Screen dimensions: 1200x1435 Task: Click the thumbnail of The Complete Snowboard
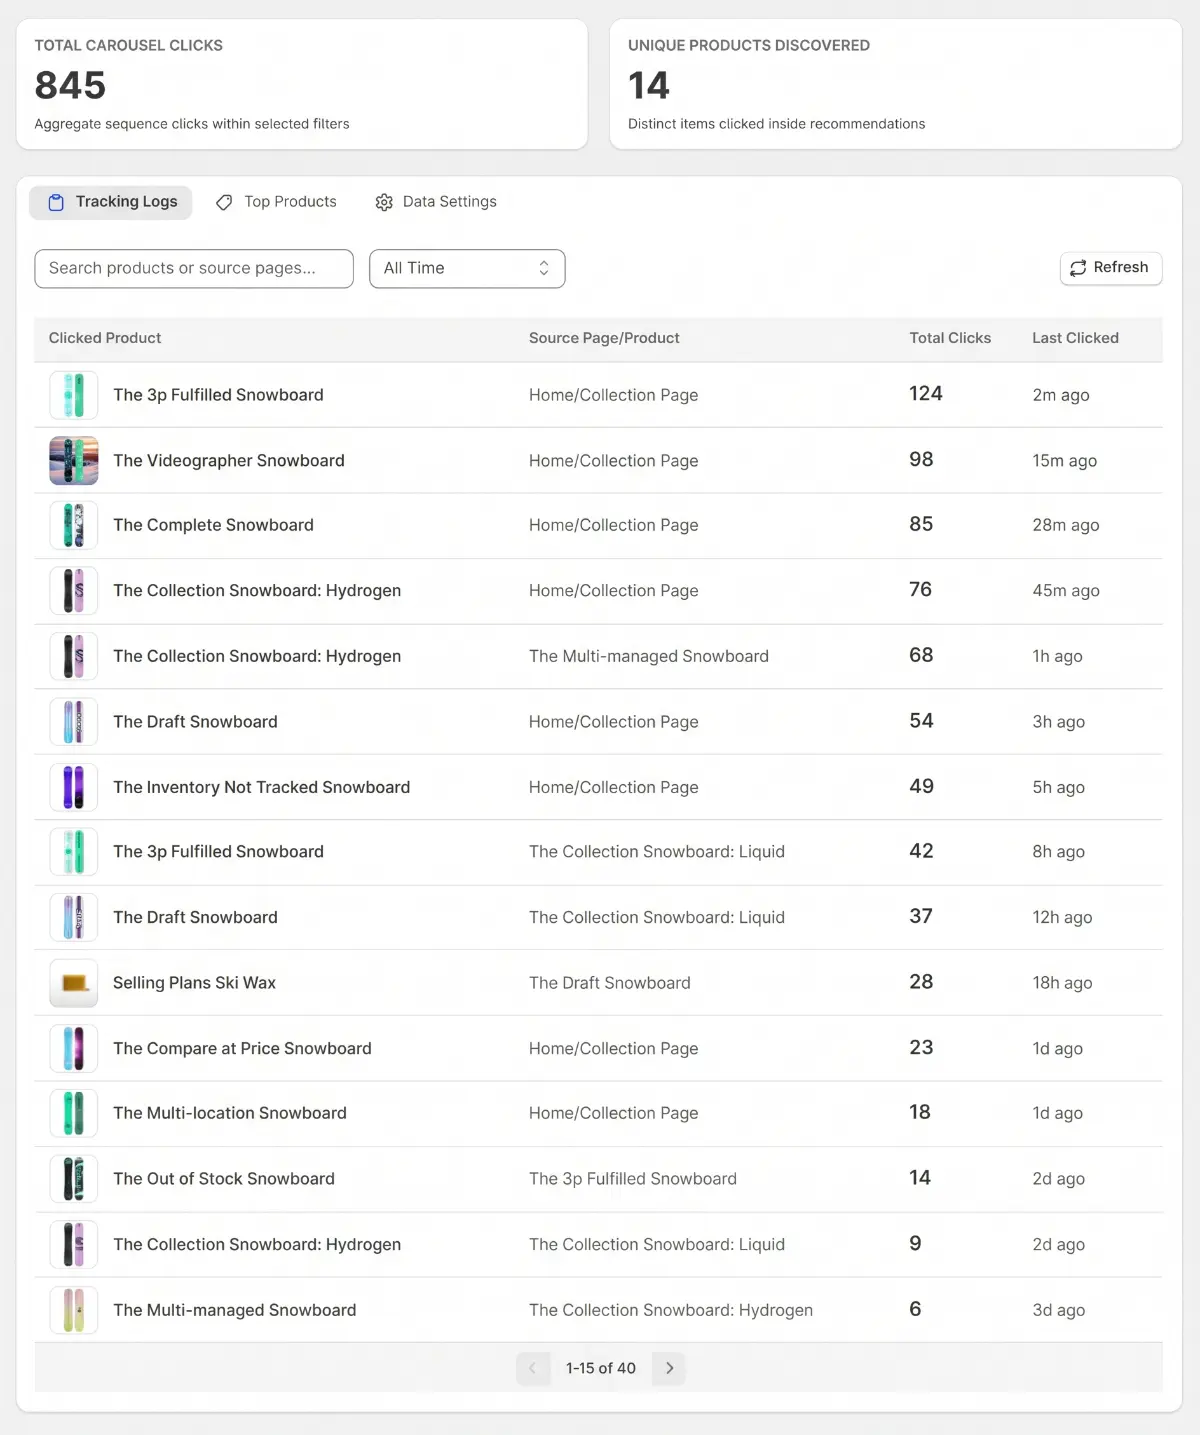pos(74,525)
